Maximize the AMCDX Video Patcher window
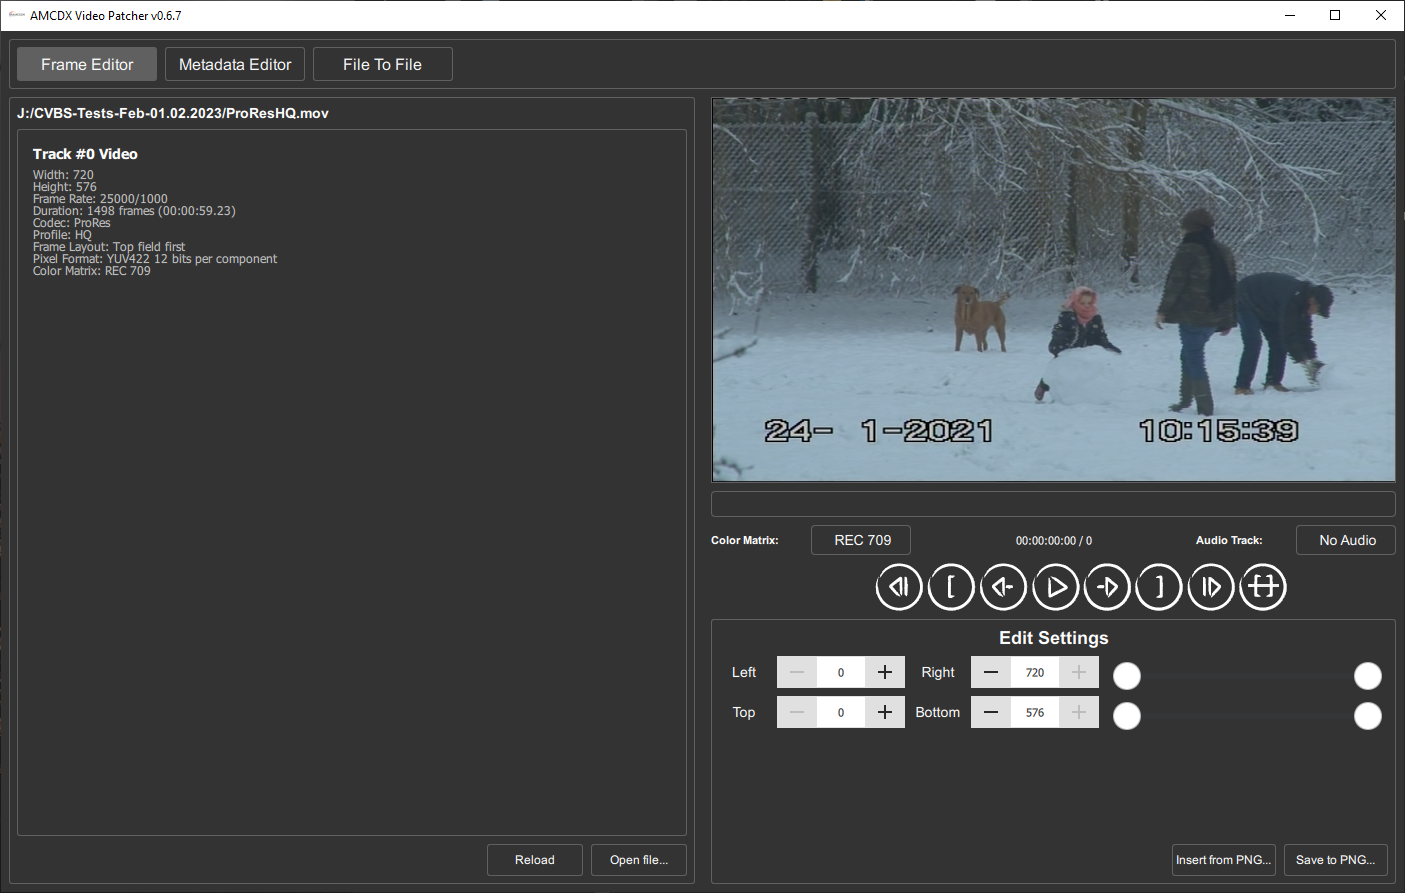Viewport: 1405px width, 893px height. point(1335,15)
